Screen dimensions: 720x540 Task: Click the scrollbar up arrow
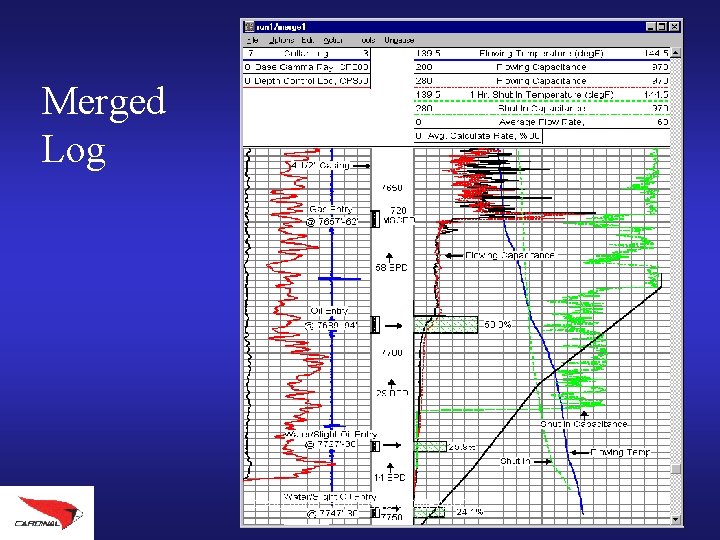(x=675, y=53)
